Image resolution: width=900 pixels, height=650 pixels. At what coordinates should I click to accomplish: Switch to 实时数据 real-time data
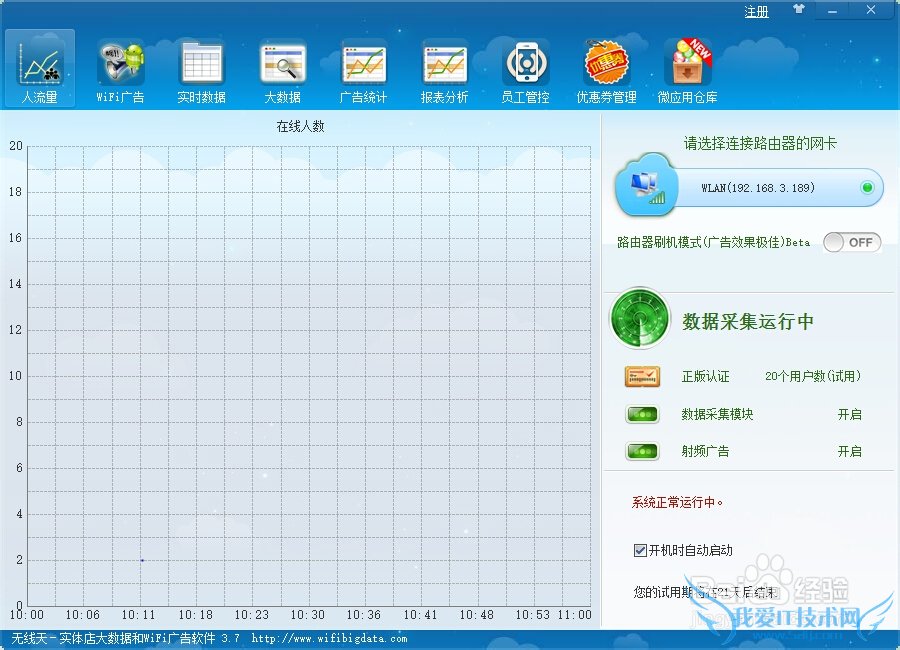(201, 70)
